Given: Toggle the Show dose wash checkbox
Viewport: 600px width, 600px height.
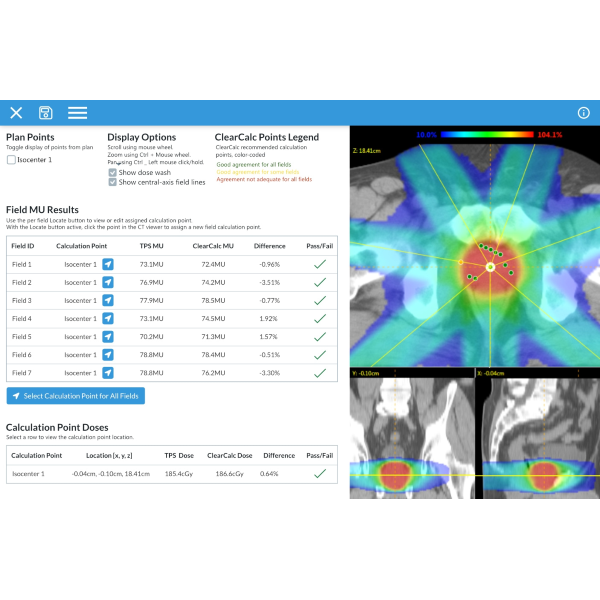Looking at the screenshot, I should [x=112, y=172].
